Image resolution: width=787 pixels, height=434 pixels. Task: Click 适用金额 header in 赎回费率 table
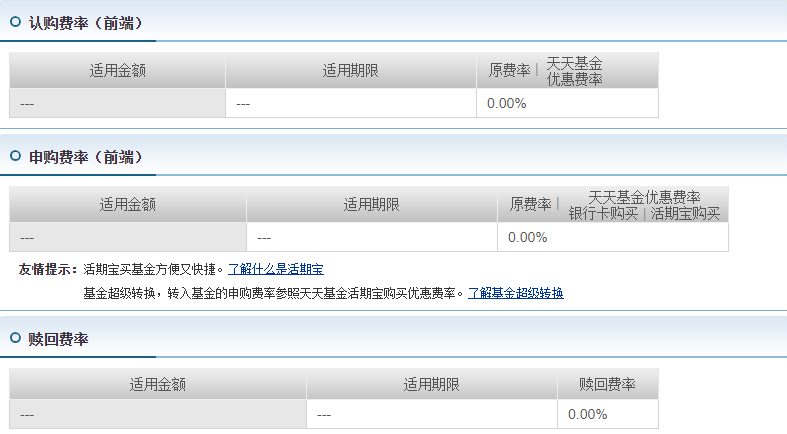(158, 385)
